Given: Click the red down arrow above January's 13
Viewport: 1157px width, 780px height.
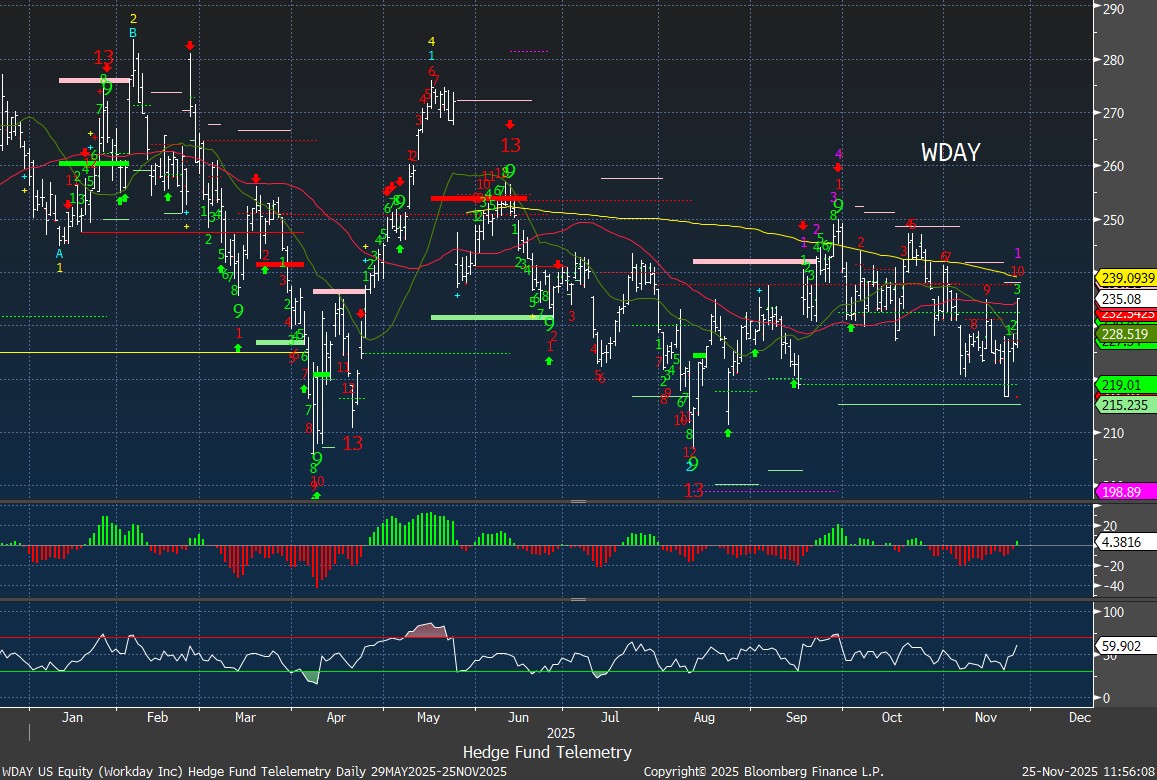Looking at the screenshot, I should [x=107, y=67].
